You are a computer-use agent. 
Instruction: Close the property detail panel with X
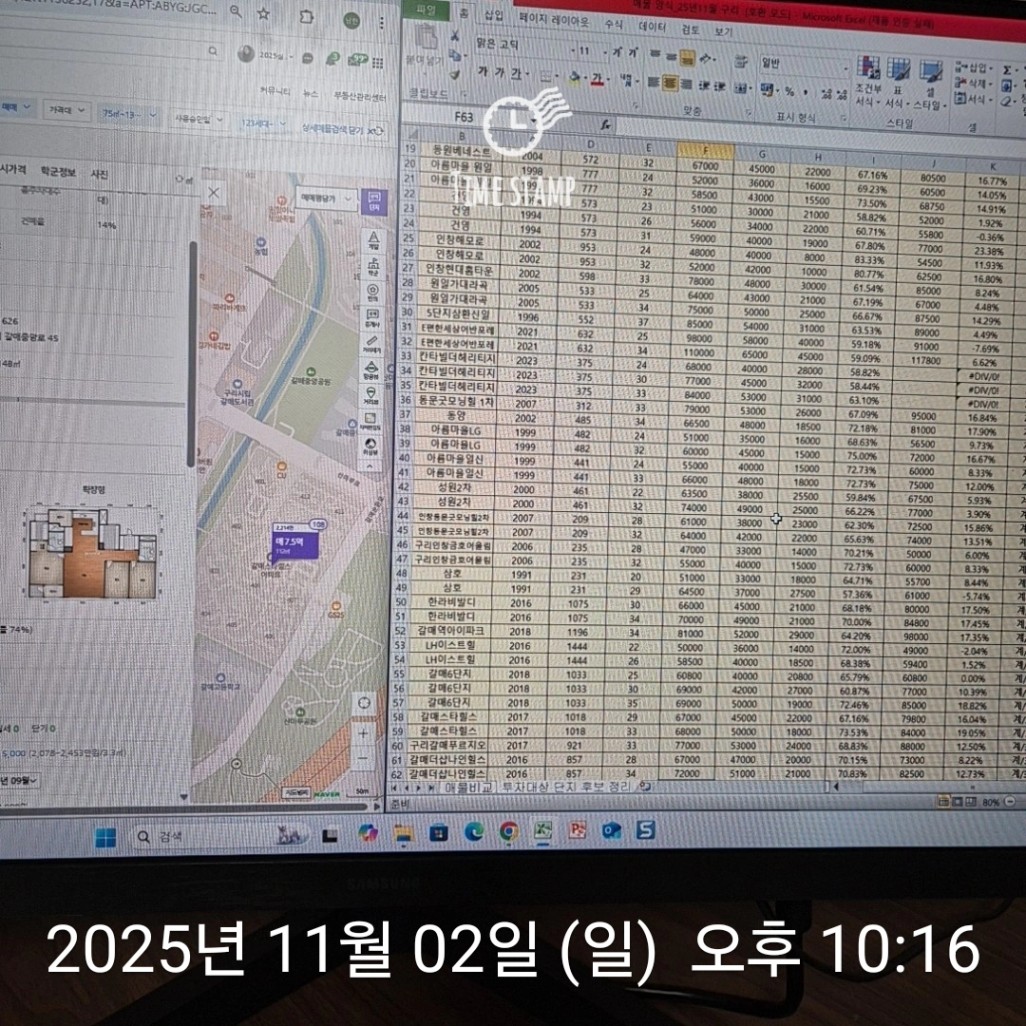click(213, 192)
